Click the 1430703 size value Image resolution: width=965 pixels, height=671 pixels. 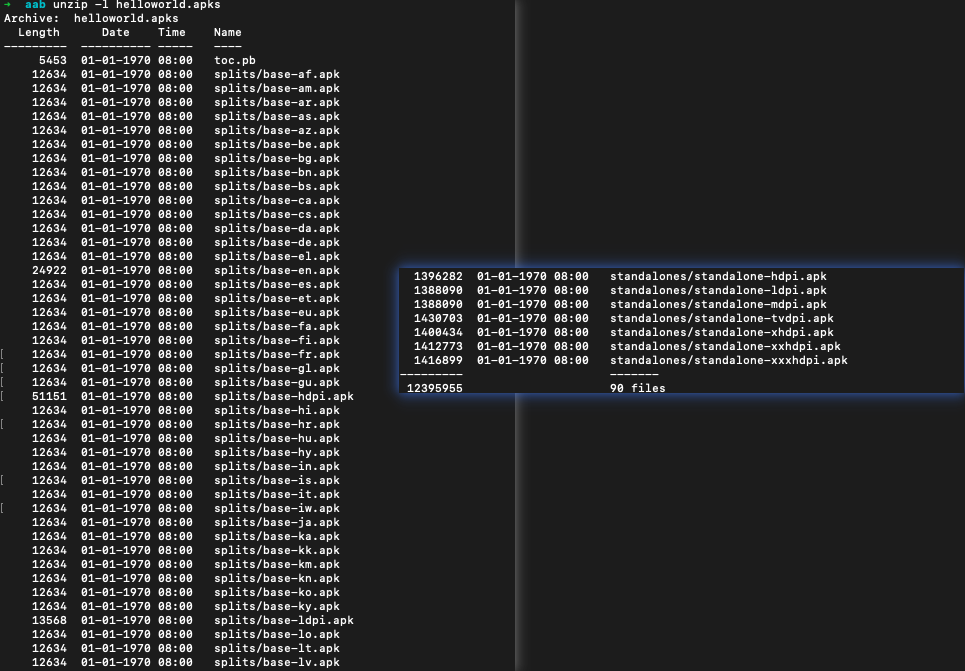tap(437, 319)
